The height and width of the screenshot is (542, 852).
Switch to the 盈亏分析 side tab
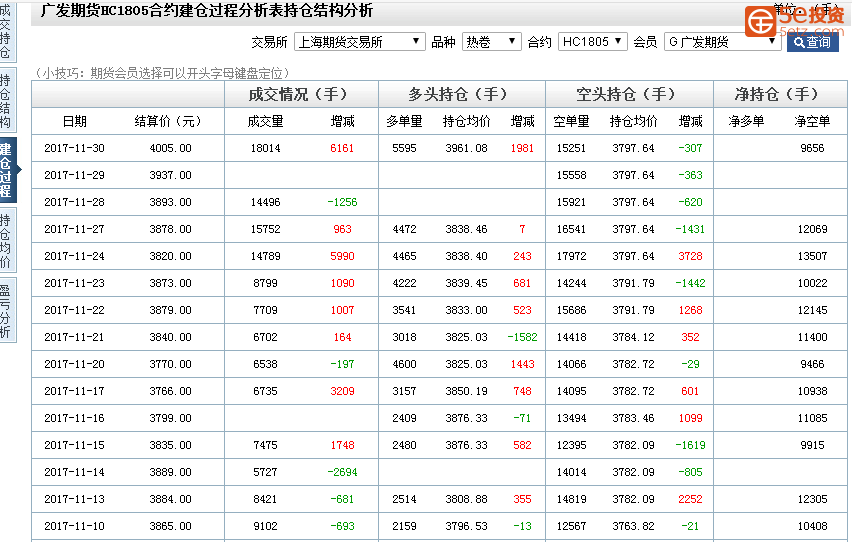[6, 310]
